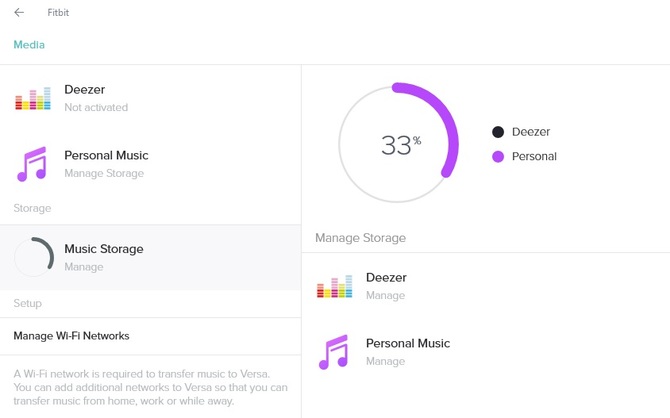
Task: Click the 33% storage usage ring
Action: pyautogui.click(x=399, y=145)
